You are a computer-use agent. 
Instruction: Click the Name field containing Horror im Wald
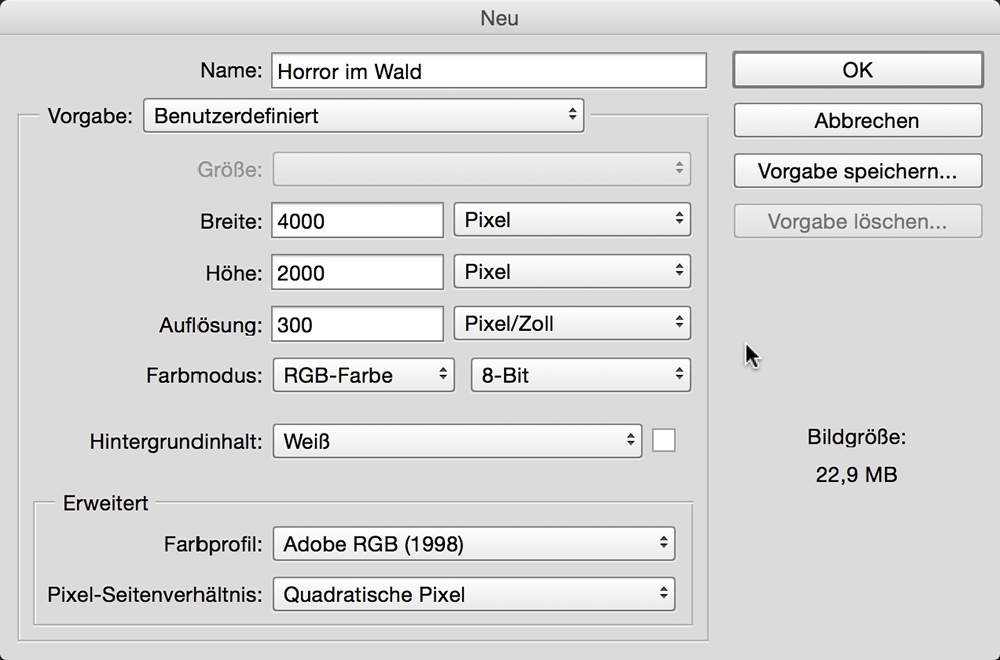point(488,71)
